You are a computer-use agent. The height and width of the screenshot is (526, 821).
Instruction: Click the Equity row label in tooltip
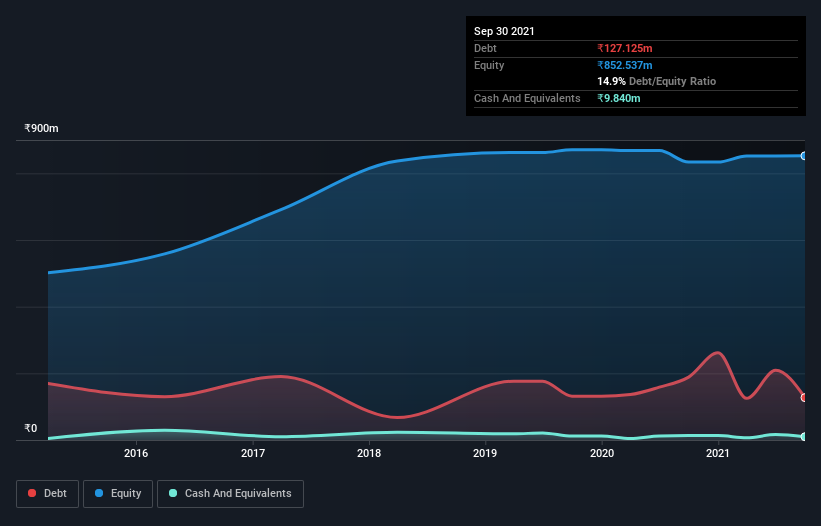489,65
